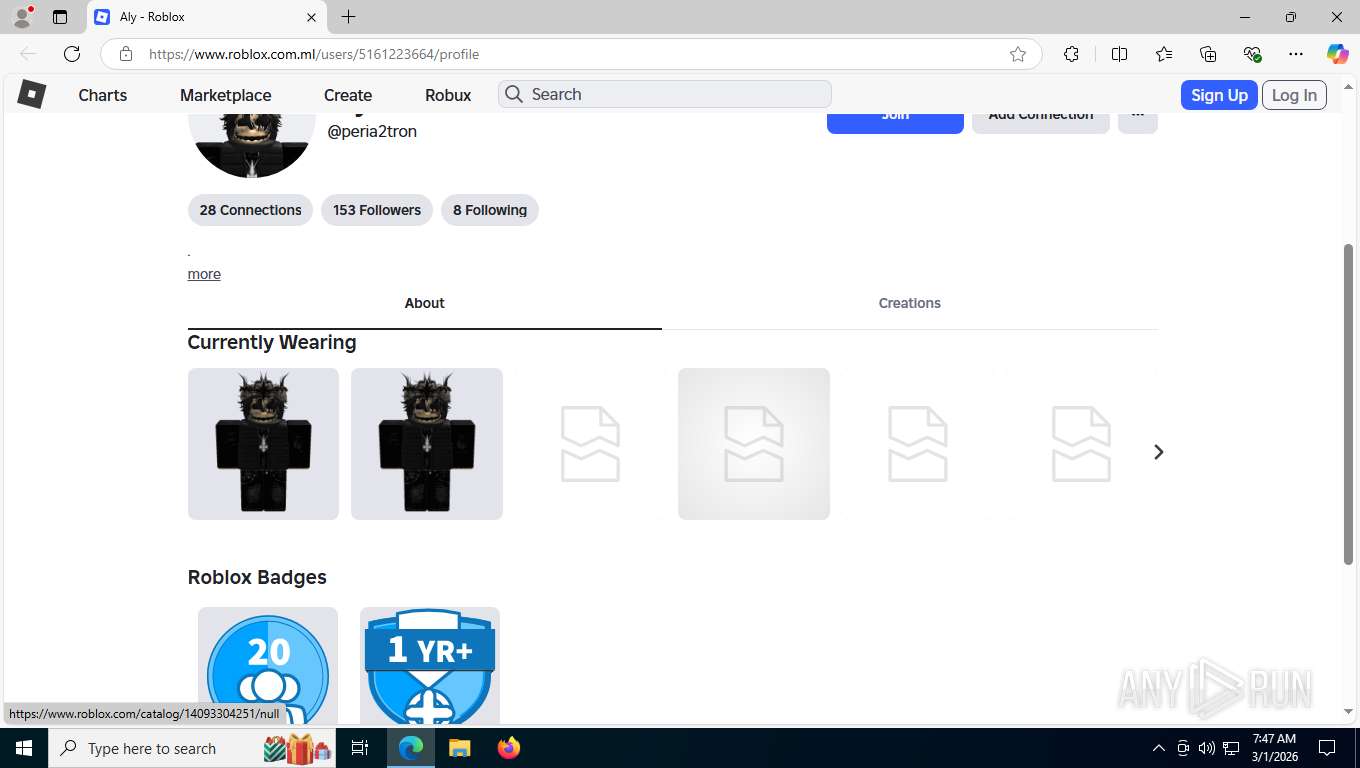Click the Log In button

click(x=1294, y=95)
